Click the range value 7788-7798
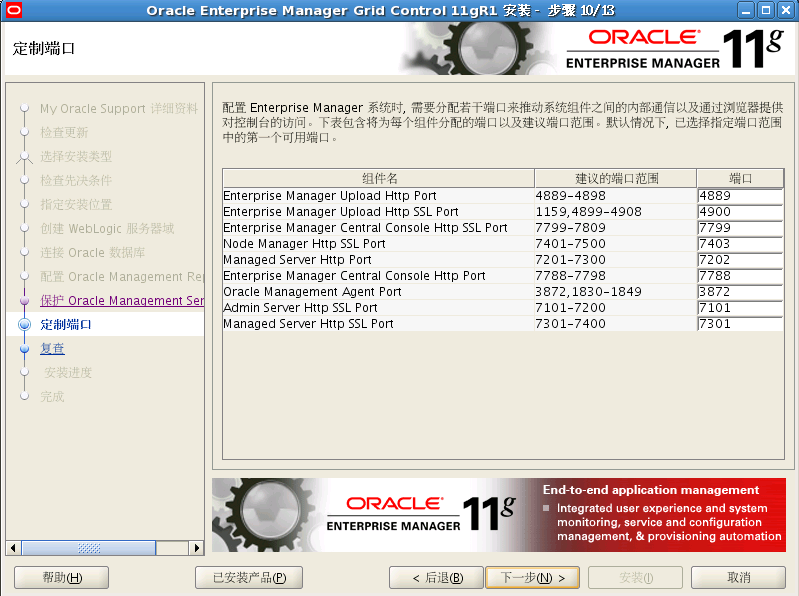Viewport: 799px width, 596px height. (x=570, y=276)
